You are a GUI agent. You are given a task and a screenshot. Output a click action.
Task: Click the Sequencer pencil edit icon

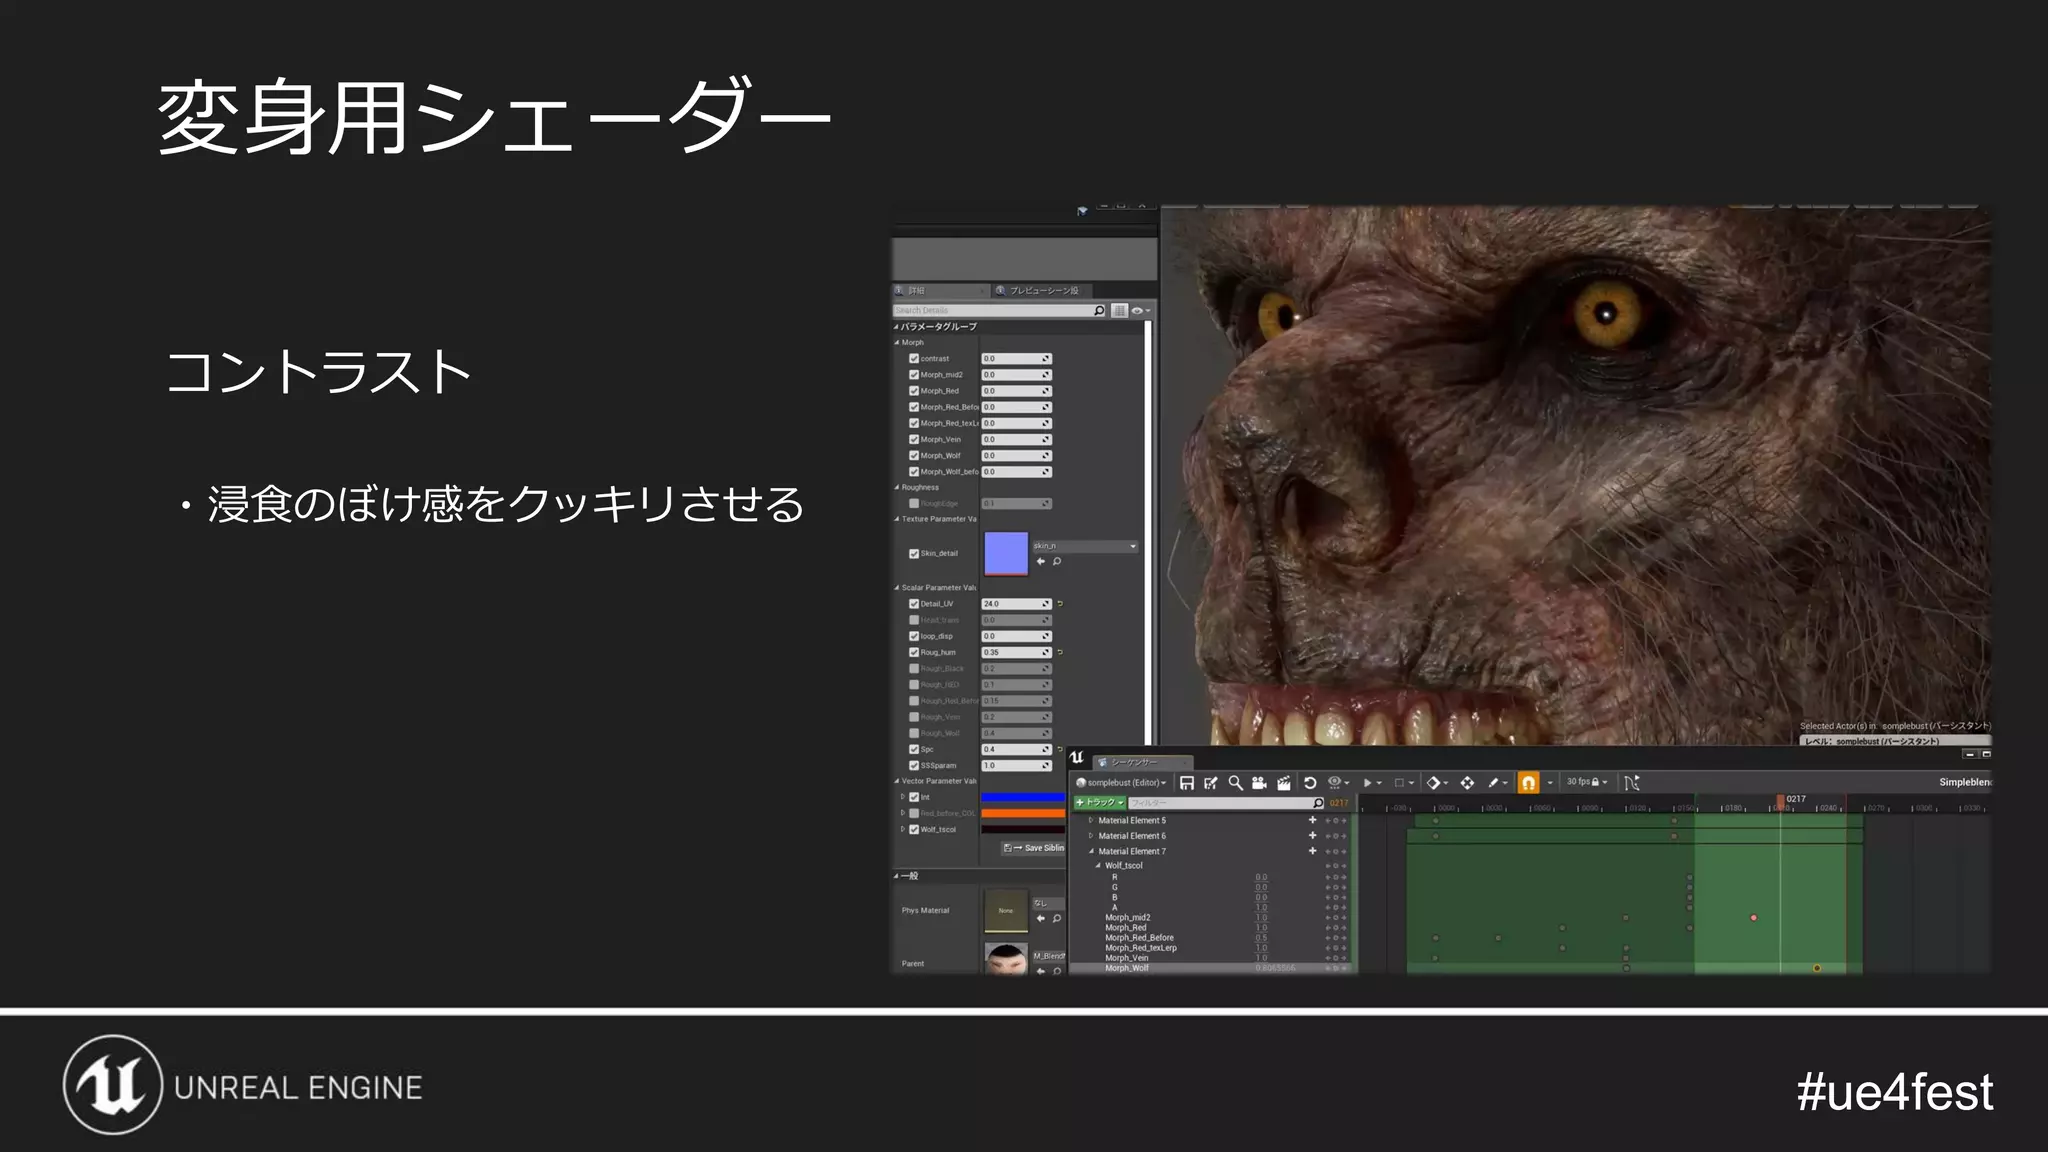(x=1493, y=783)
